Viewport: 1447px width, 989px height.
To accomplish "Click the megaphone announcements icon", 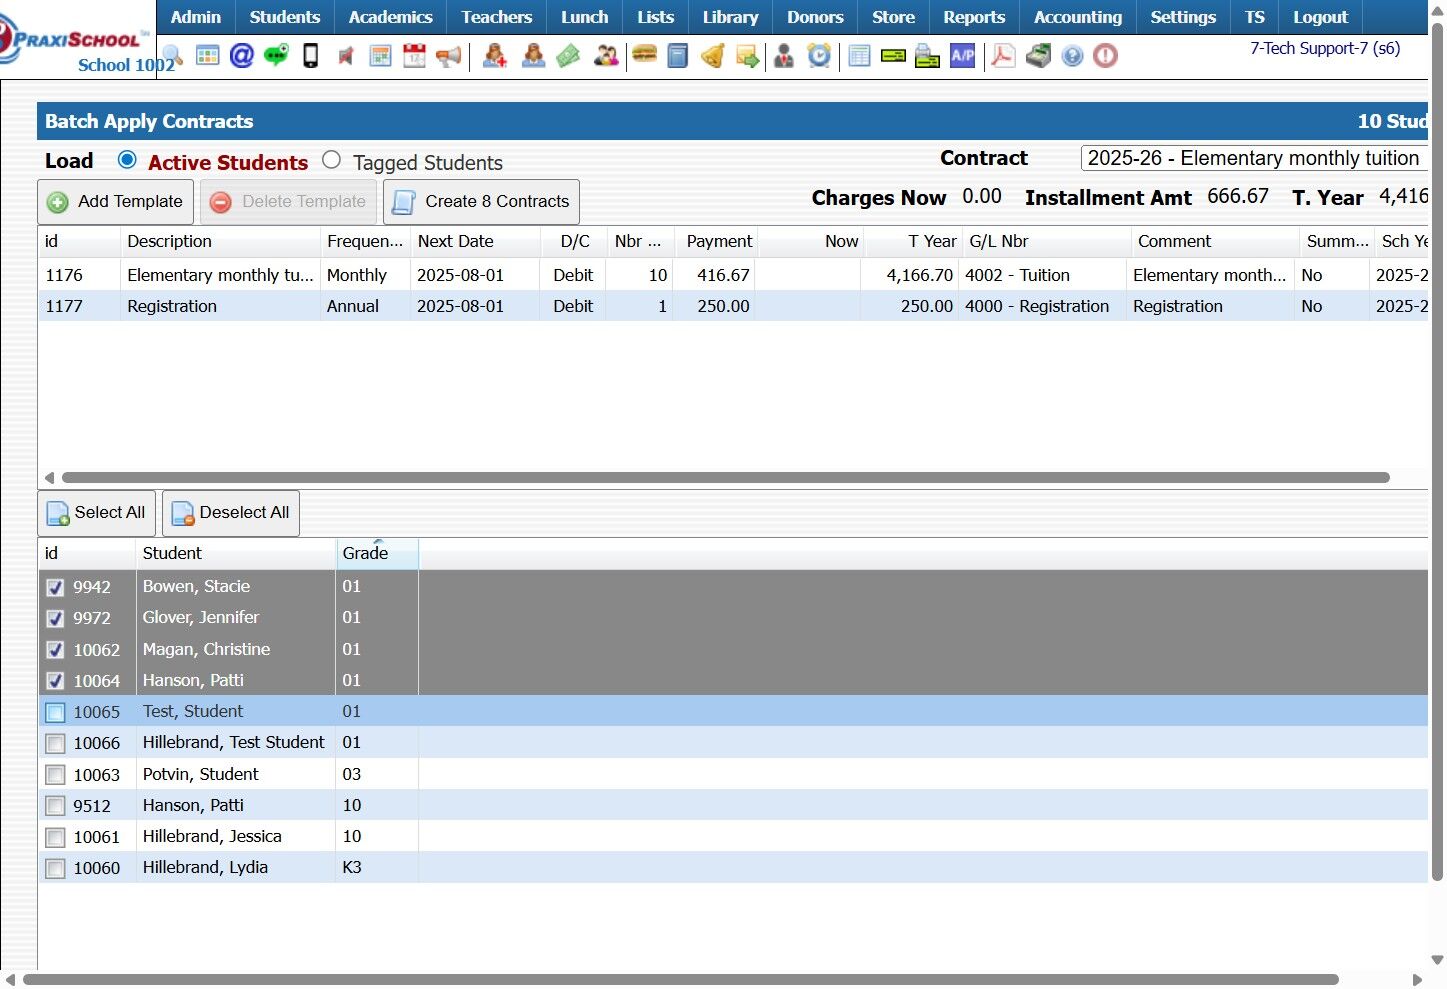I will pyautogui.click(x=449, y=56).
